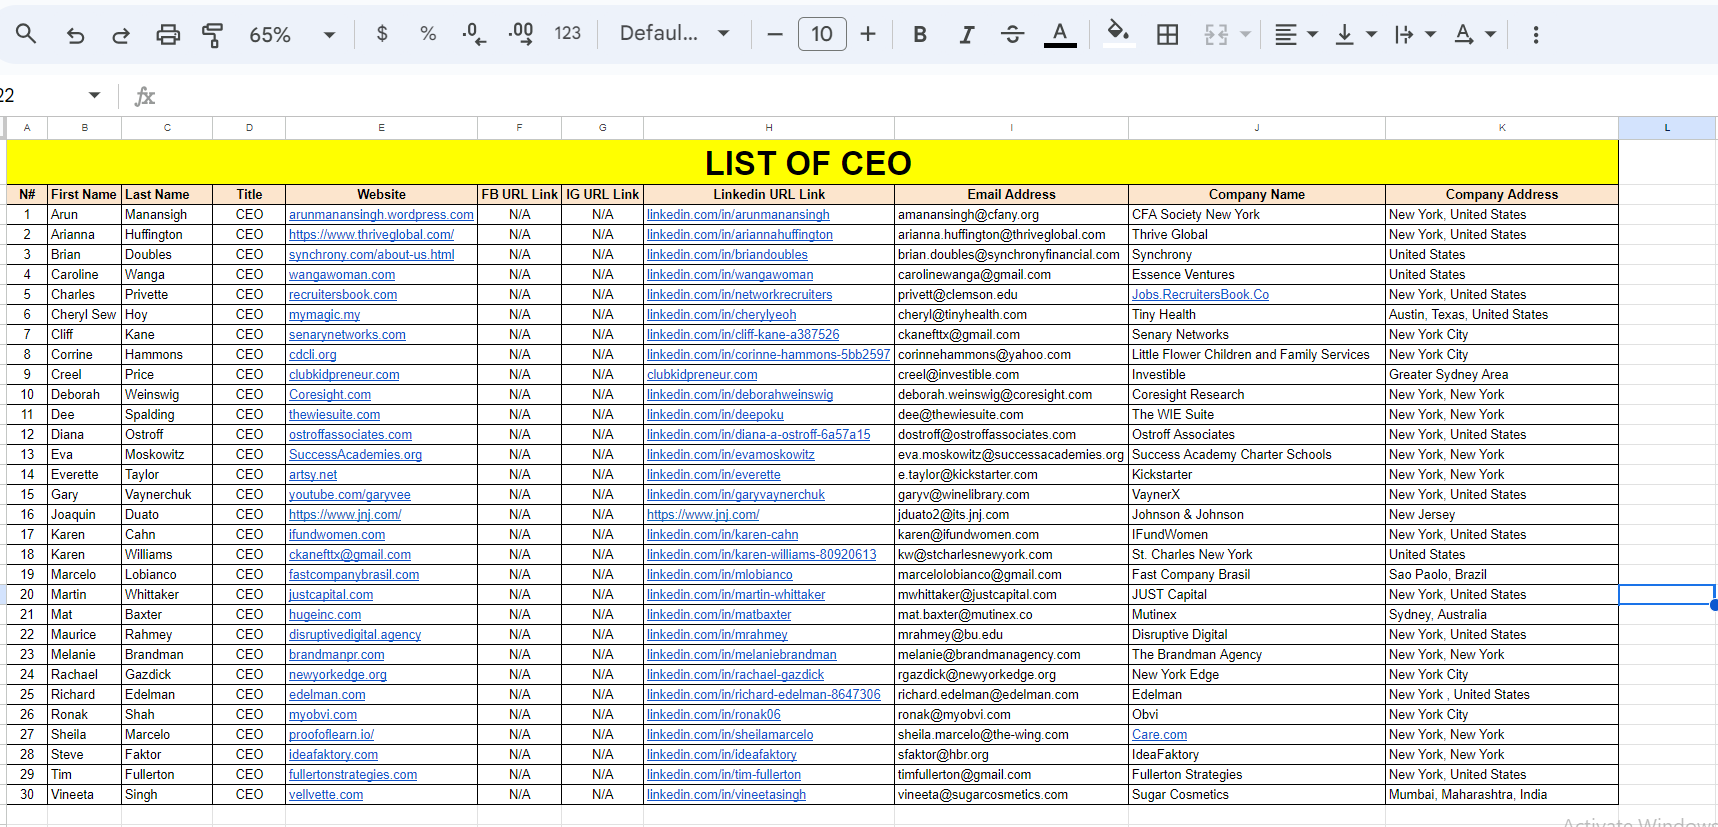Select cell with Johnson & Johnson

point(1256,515)
